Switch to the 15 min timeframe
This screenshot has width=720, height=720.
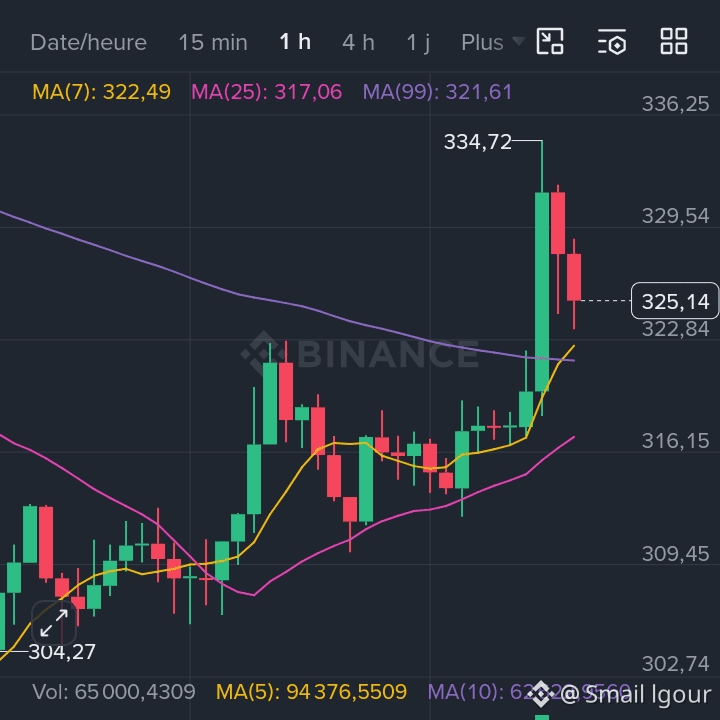click(x=213, y=43)
